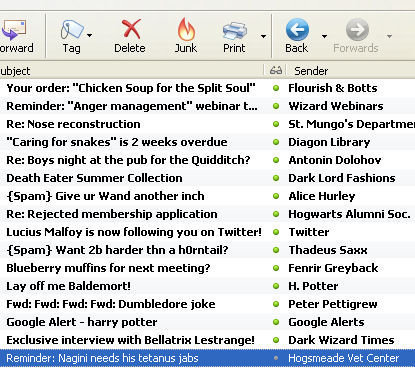Image resolution: width=415 pixels, height=369 pixels.
Task: Open "Chicken Soup for the Split Soul" order email
Action: coord(131,88)
